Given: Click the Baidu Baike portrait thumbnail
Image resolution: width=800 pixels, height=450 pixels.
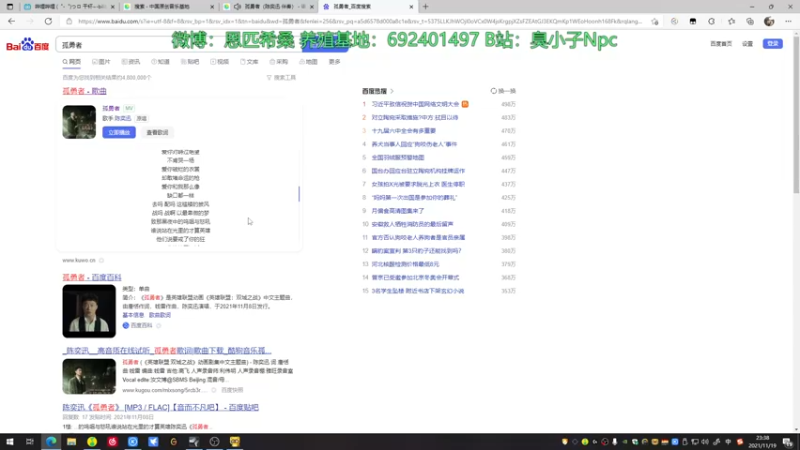Looking at the screenshot, I should pyautogui.click(x=89, y=311).
